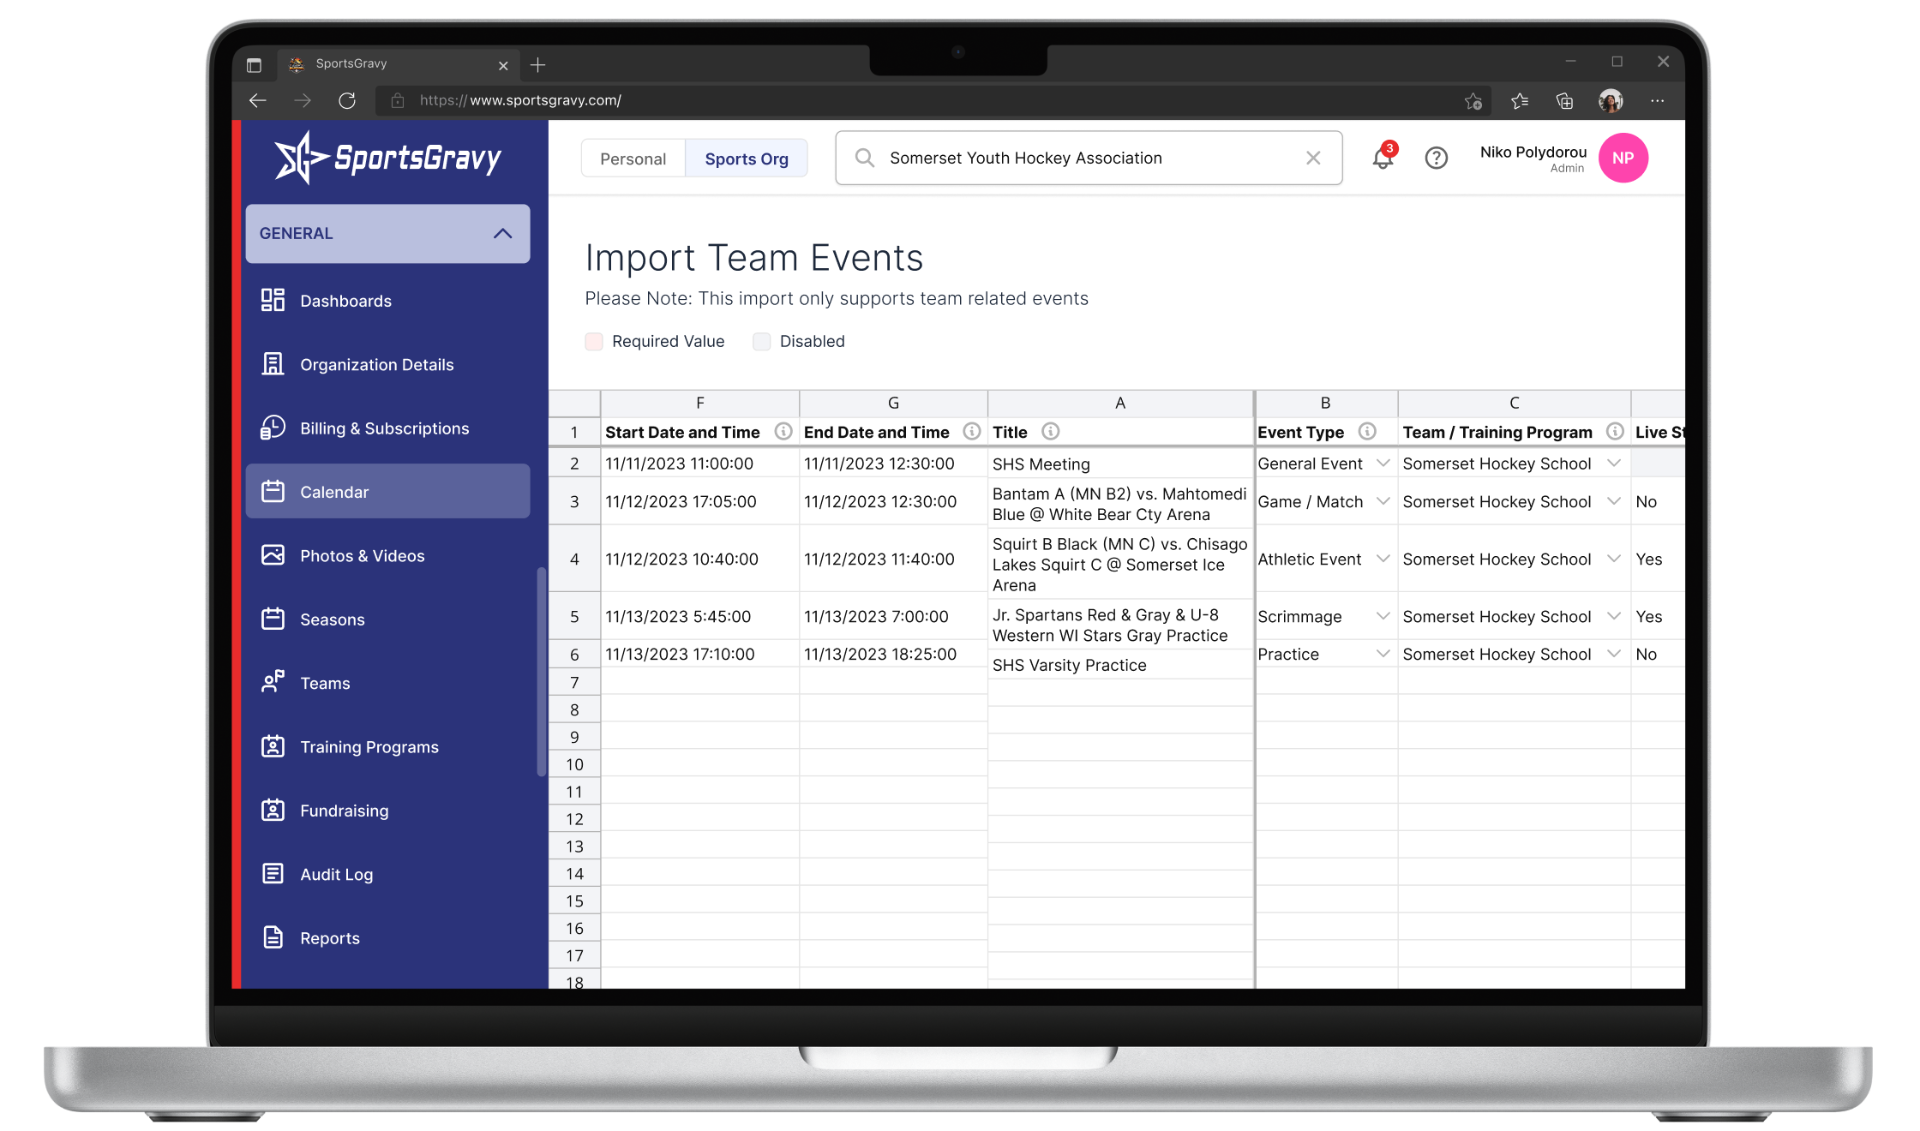This screenshot has height=1131, width=1920.
Task: Open browser settings ellipsis menu
Action: point(1657,100)
